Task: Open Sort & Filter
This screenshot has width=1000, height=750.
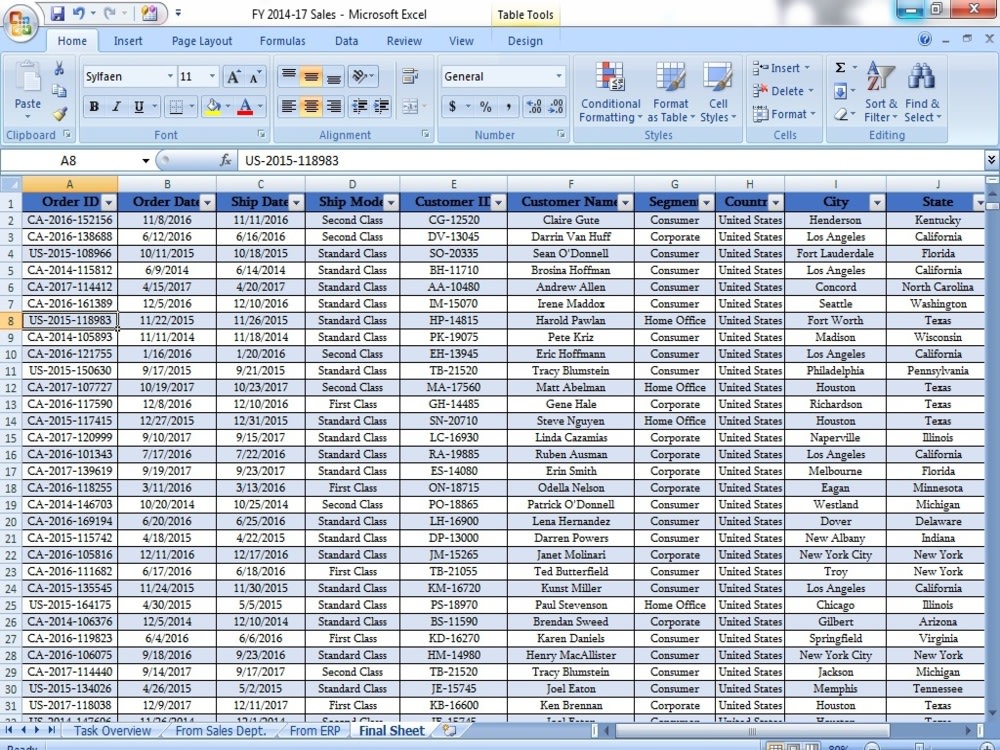Action: 880,92
